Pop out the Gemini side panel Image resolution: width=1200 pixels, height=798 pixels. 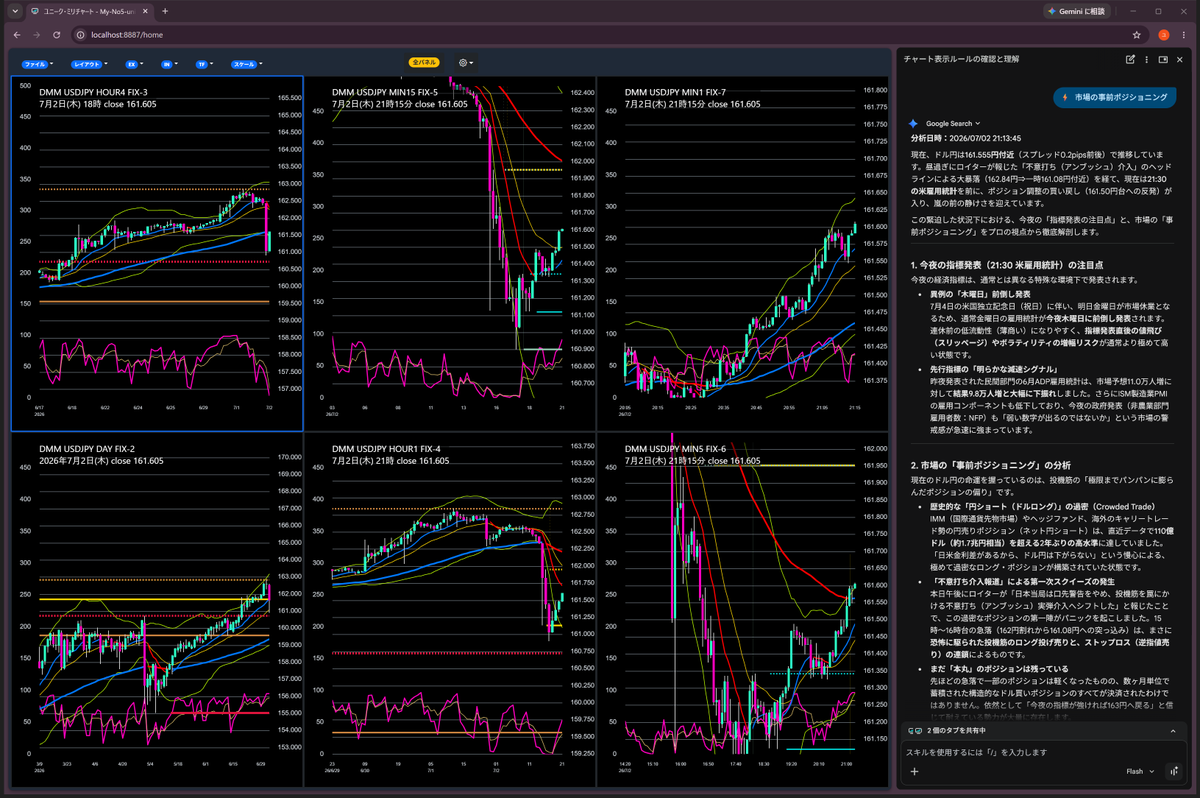[1163, 59]
